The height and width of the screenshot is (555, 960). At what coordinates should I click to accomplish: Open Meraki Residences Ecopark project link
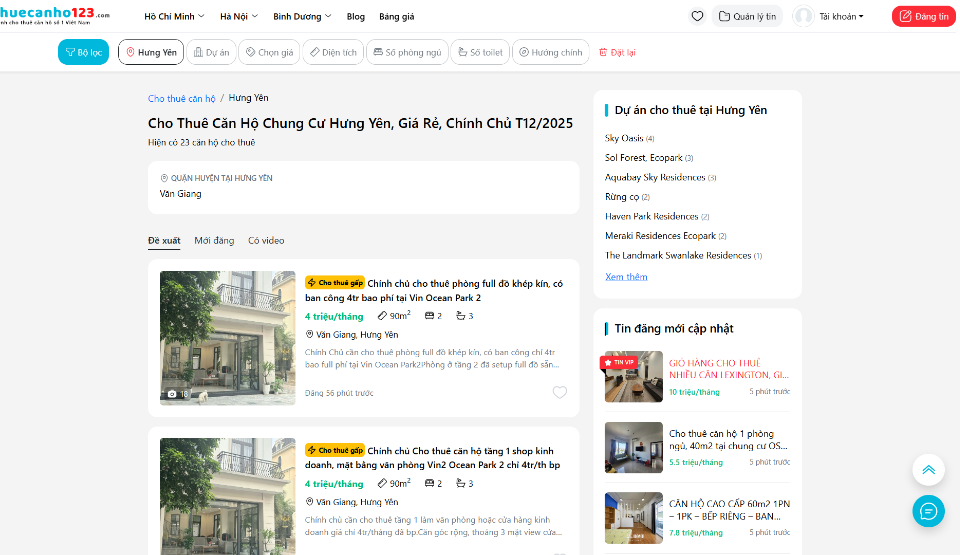click(666, 236)
